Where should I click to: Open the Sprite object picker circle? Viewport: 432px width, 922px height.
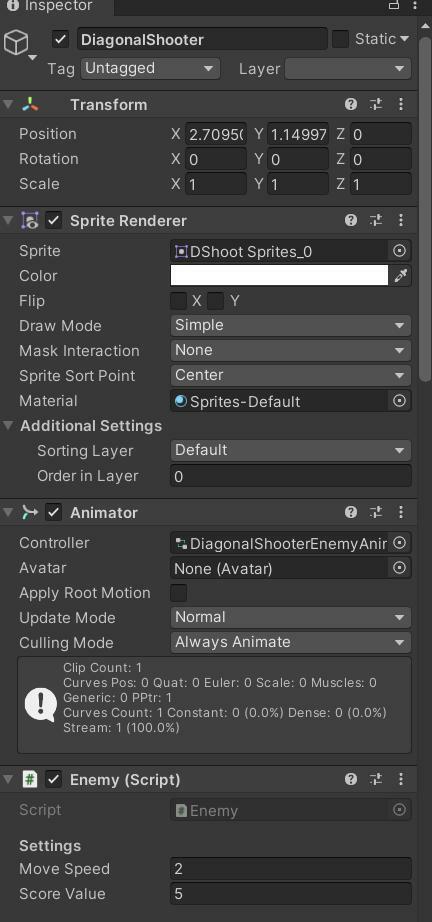click(x=399, y=251)
